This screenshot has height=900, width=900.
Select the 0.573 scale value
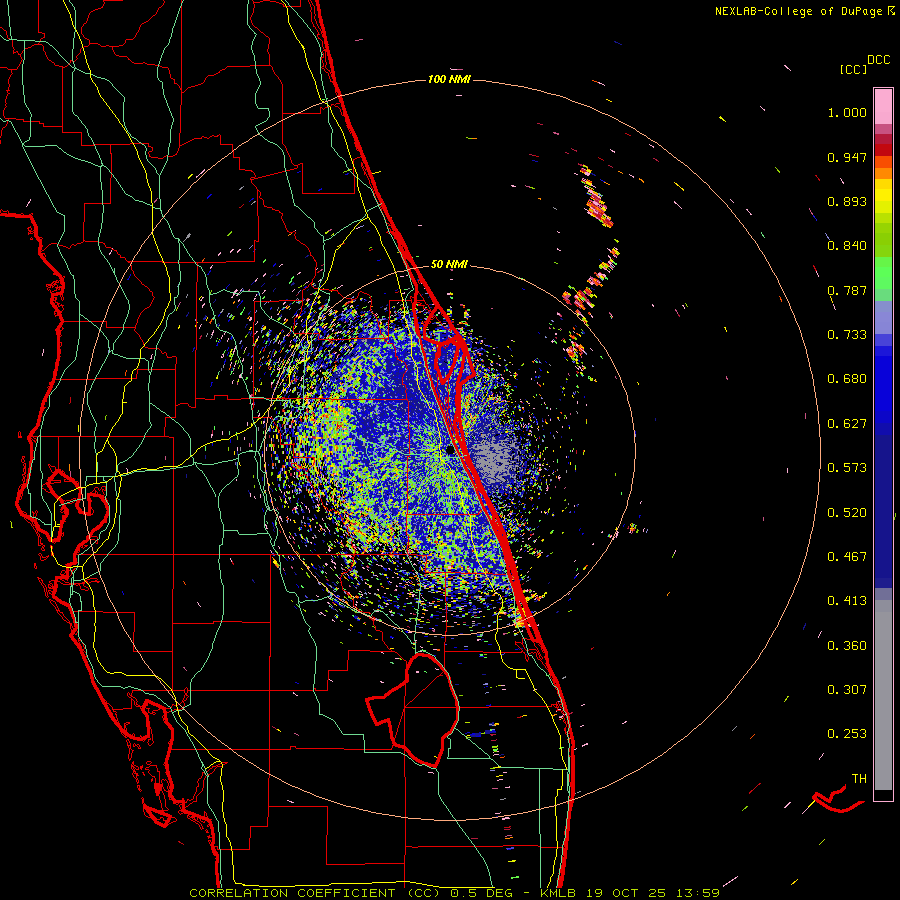coord(847,468)
